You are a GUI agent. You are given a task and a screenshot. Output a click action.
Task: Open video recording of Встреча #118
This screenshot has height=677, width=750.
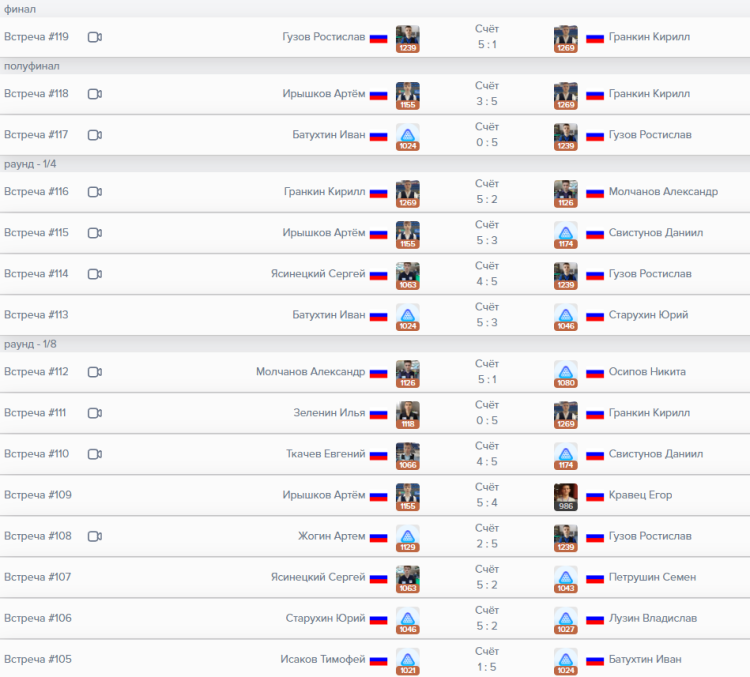[x=95, y=94]
